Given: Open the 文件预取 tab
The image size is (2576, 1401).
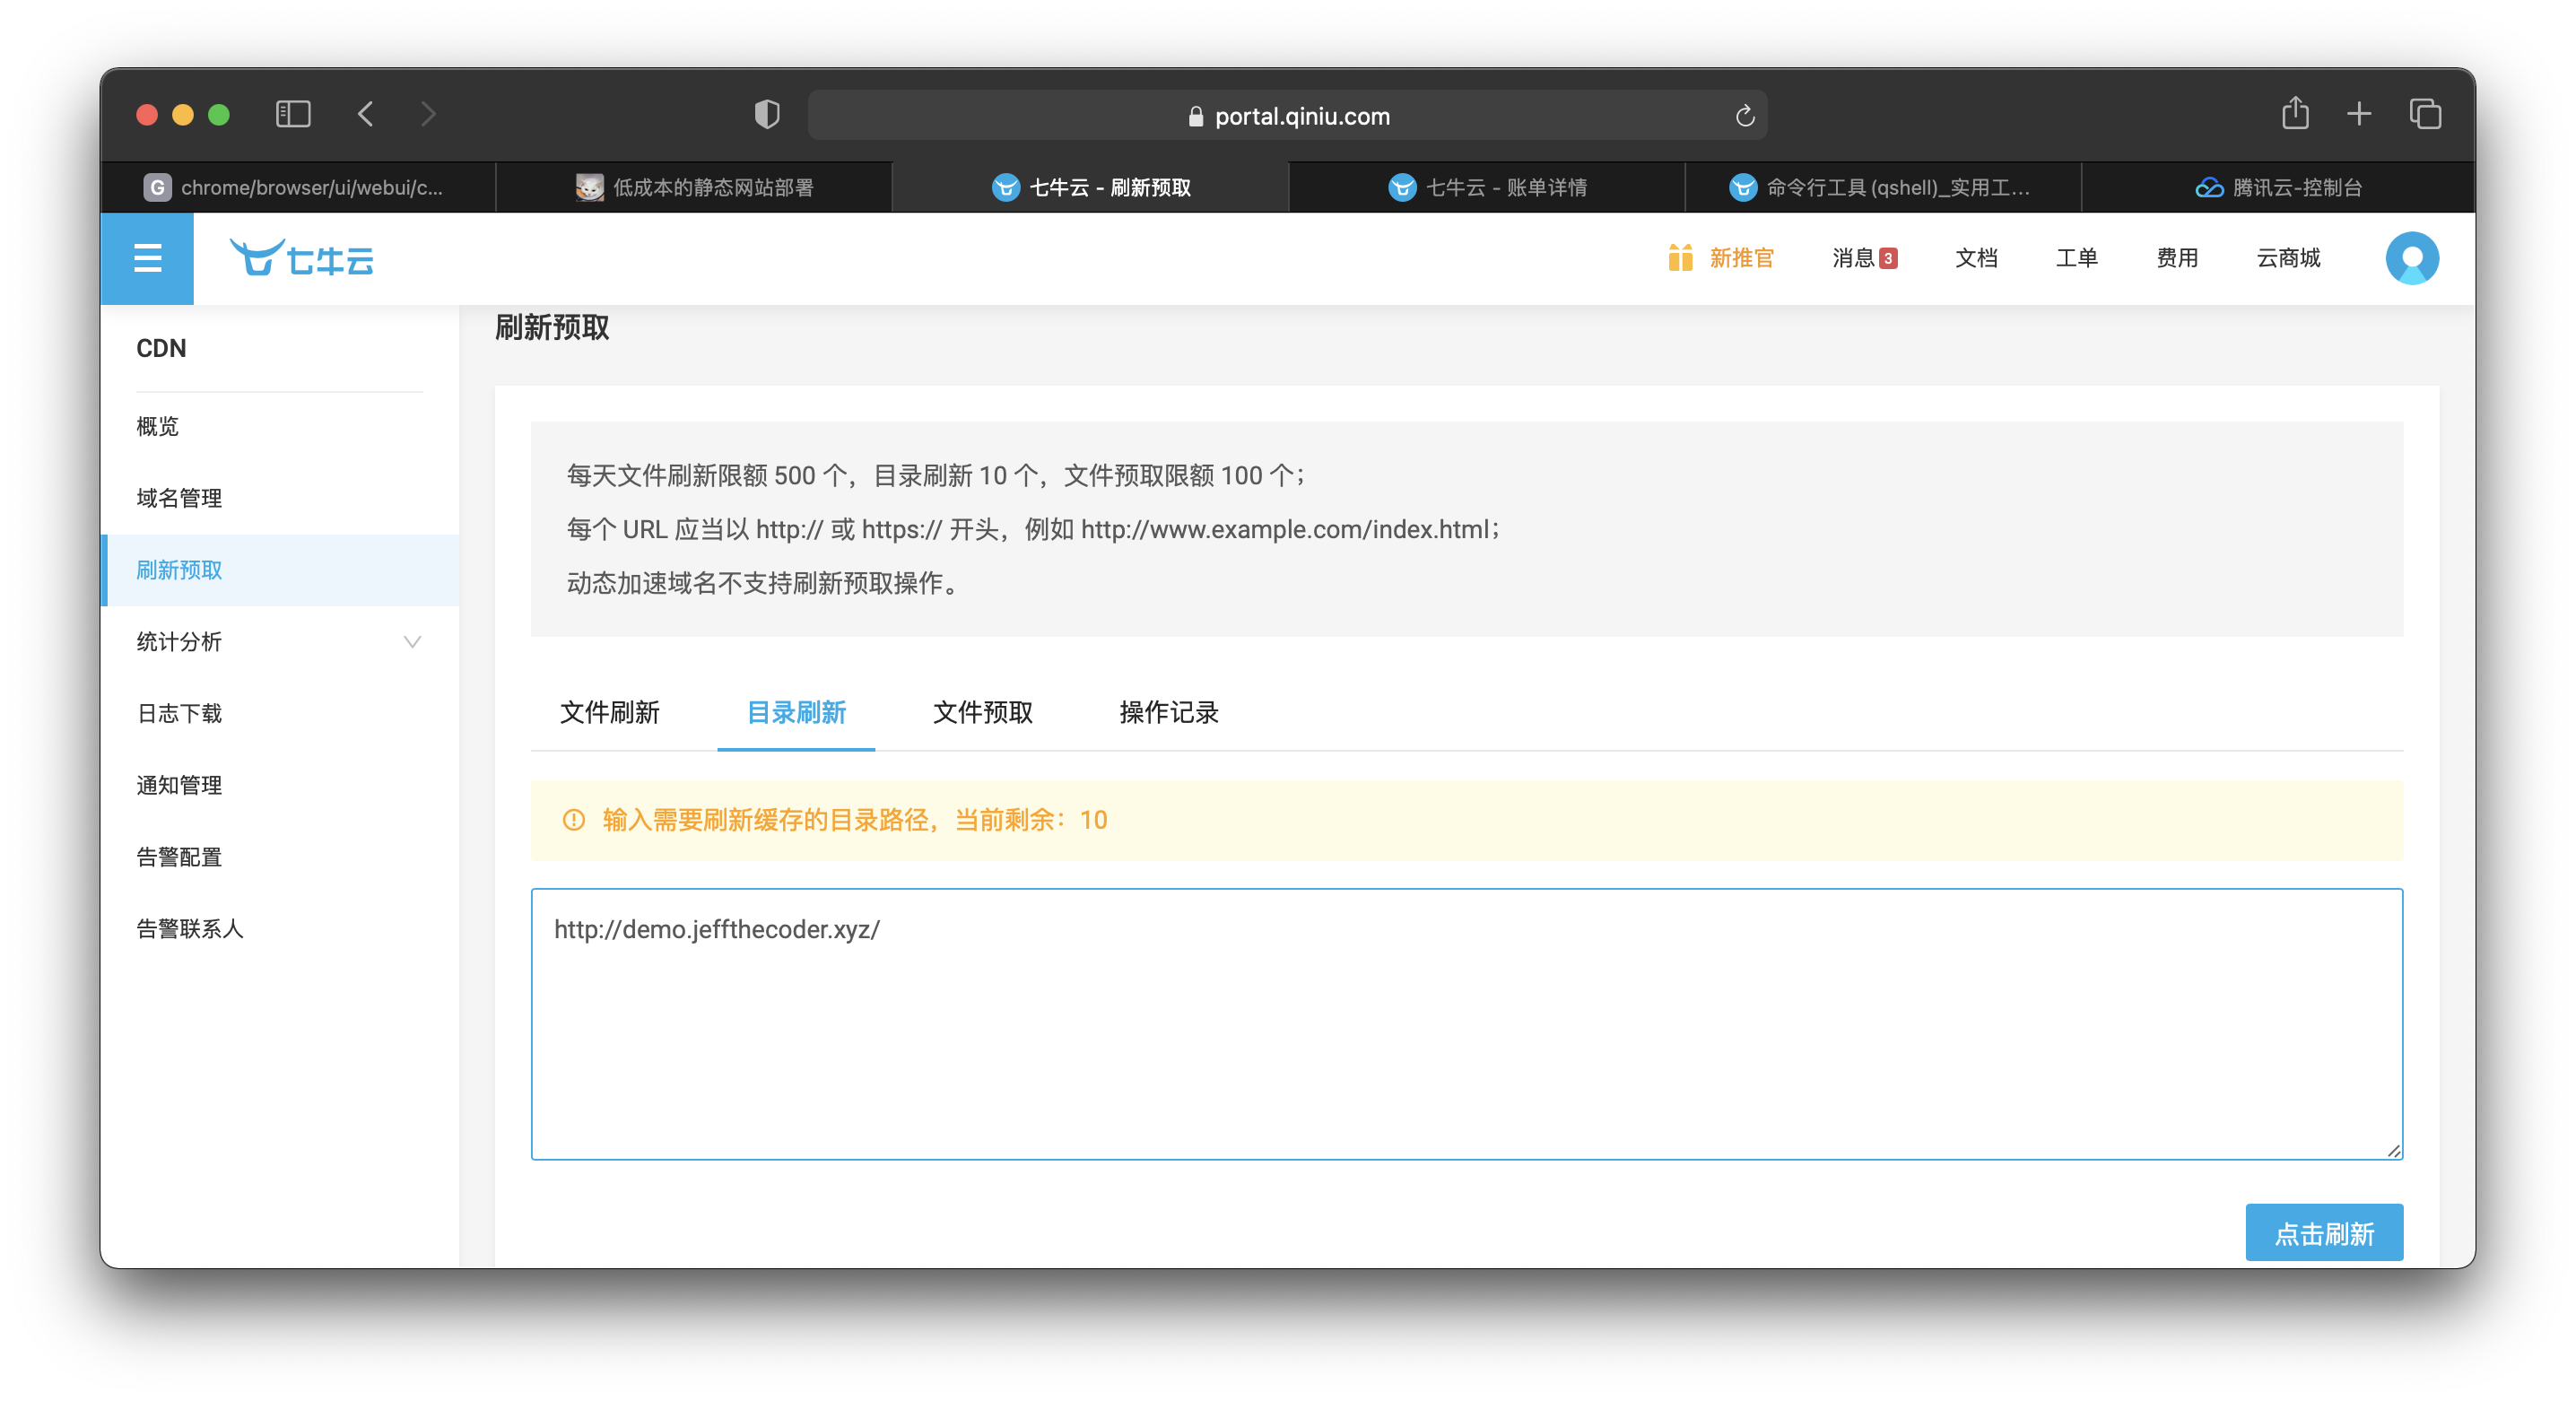Looking at the screenshot, I should (x=982, y=712).
